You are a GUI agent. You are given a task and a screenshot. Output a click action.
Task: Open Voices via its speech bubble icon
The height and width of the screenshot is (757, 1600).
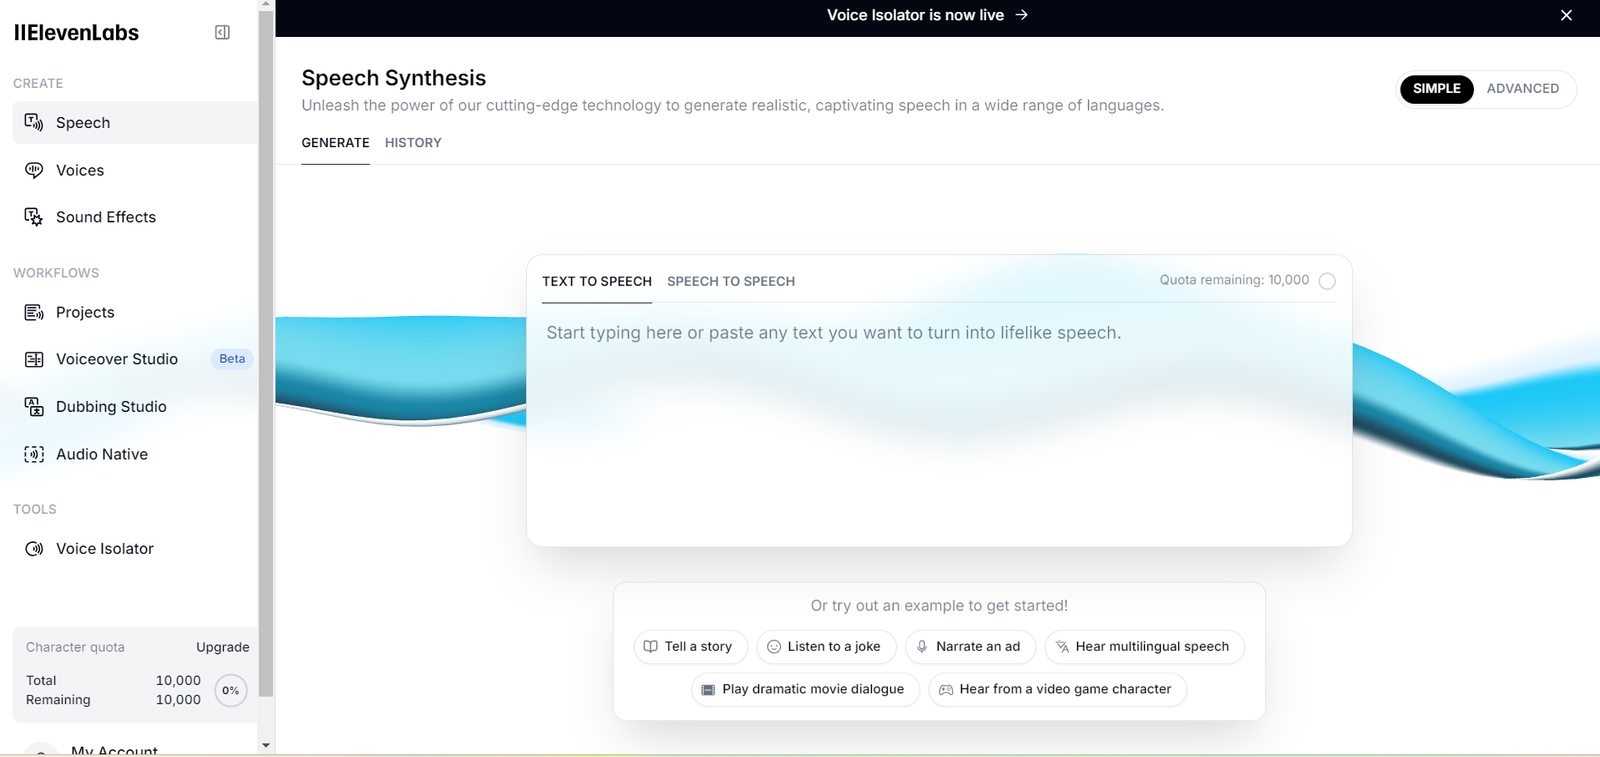(34, 170)
